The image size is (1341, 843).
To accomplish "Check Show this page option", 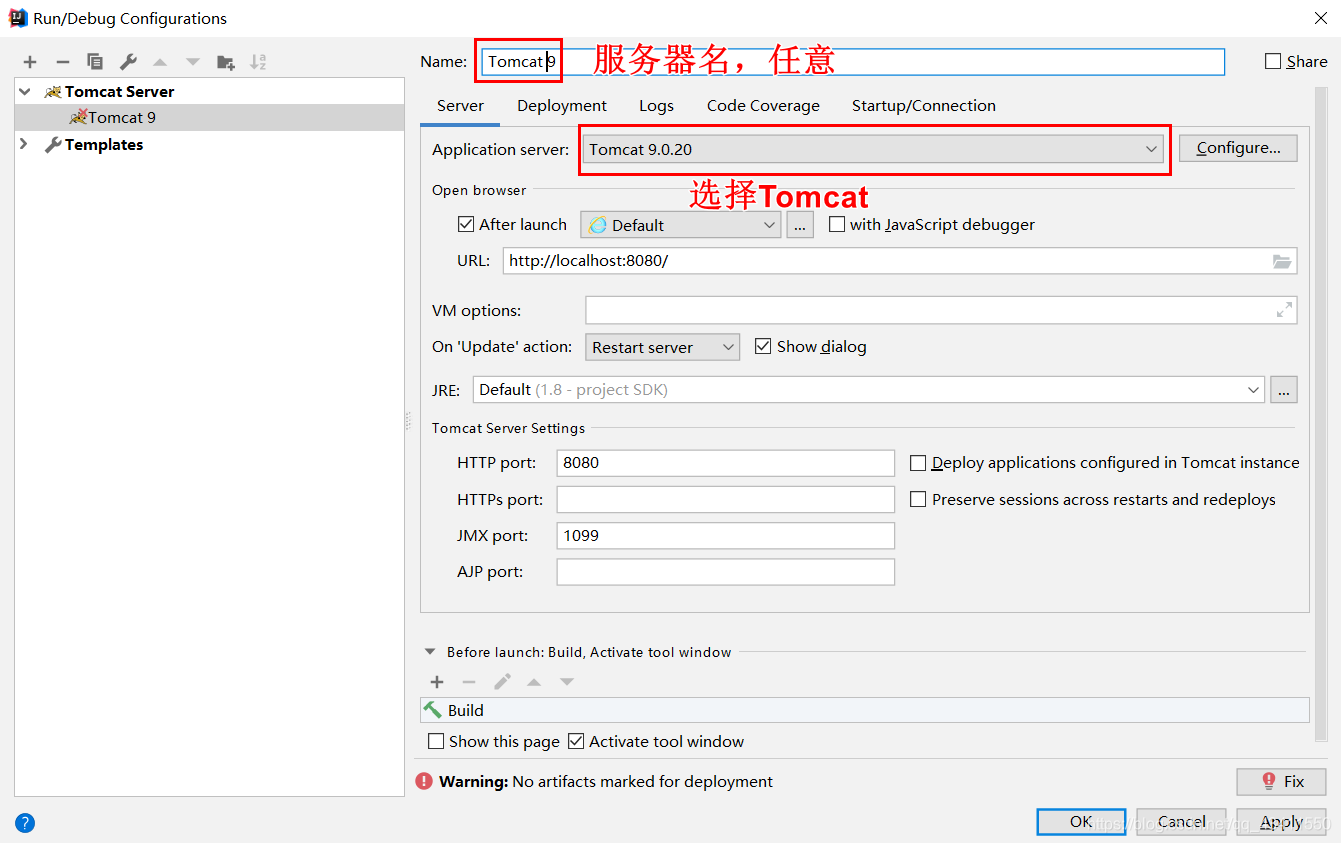I will 436,741.
